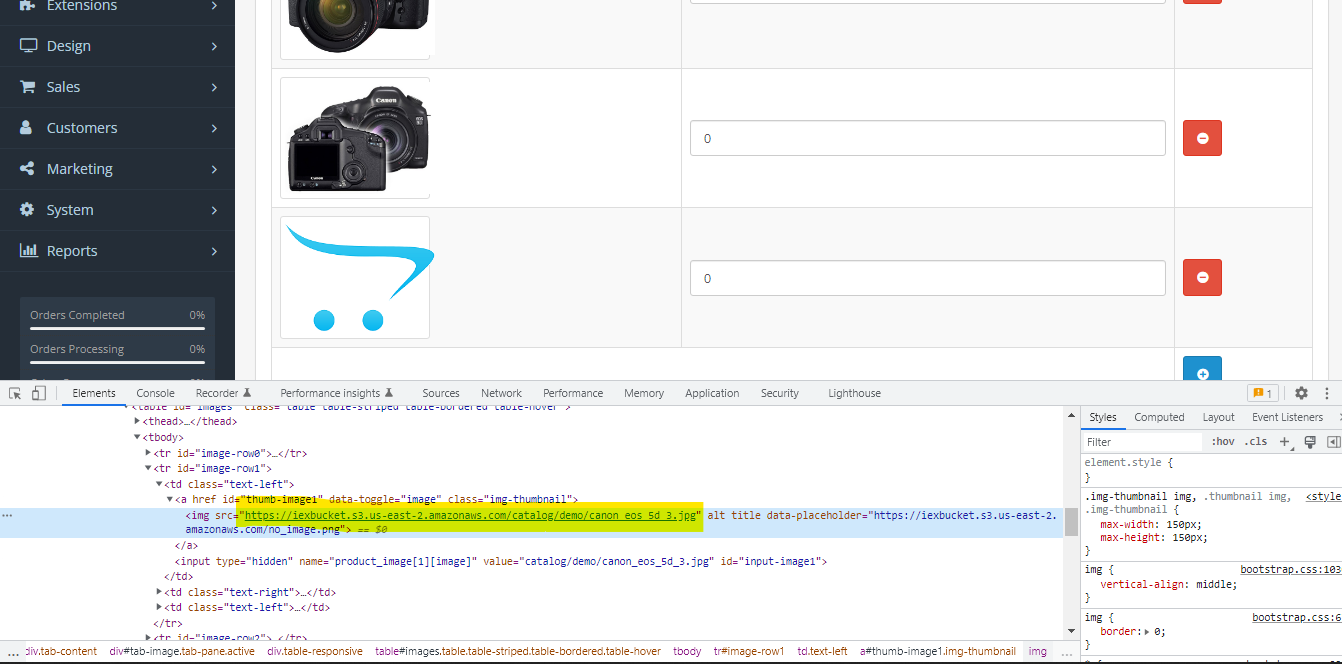1342x664 pixels.
Task: Select tr#image-row1 in breadcrumb bar
Action: [749, 651]
